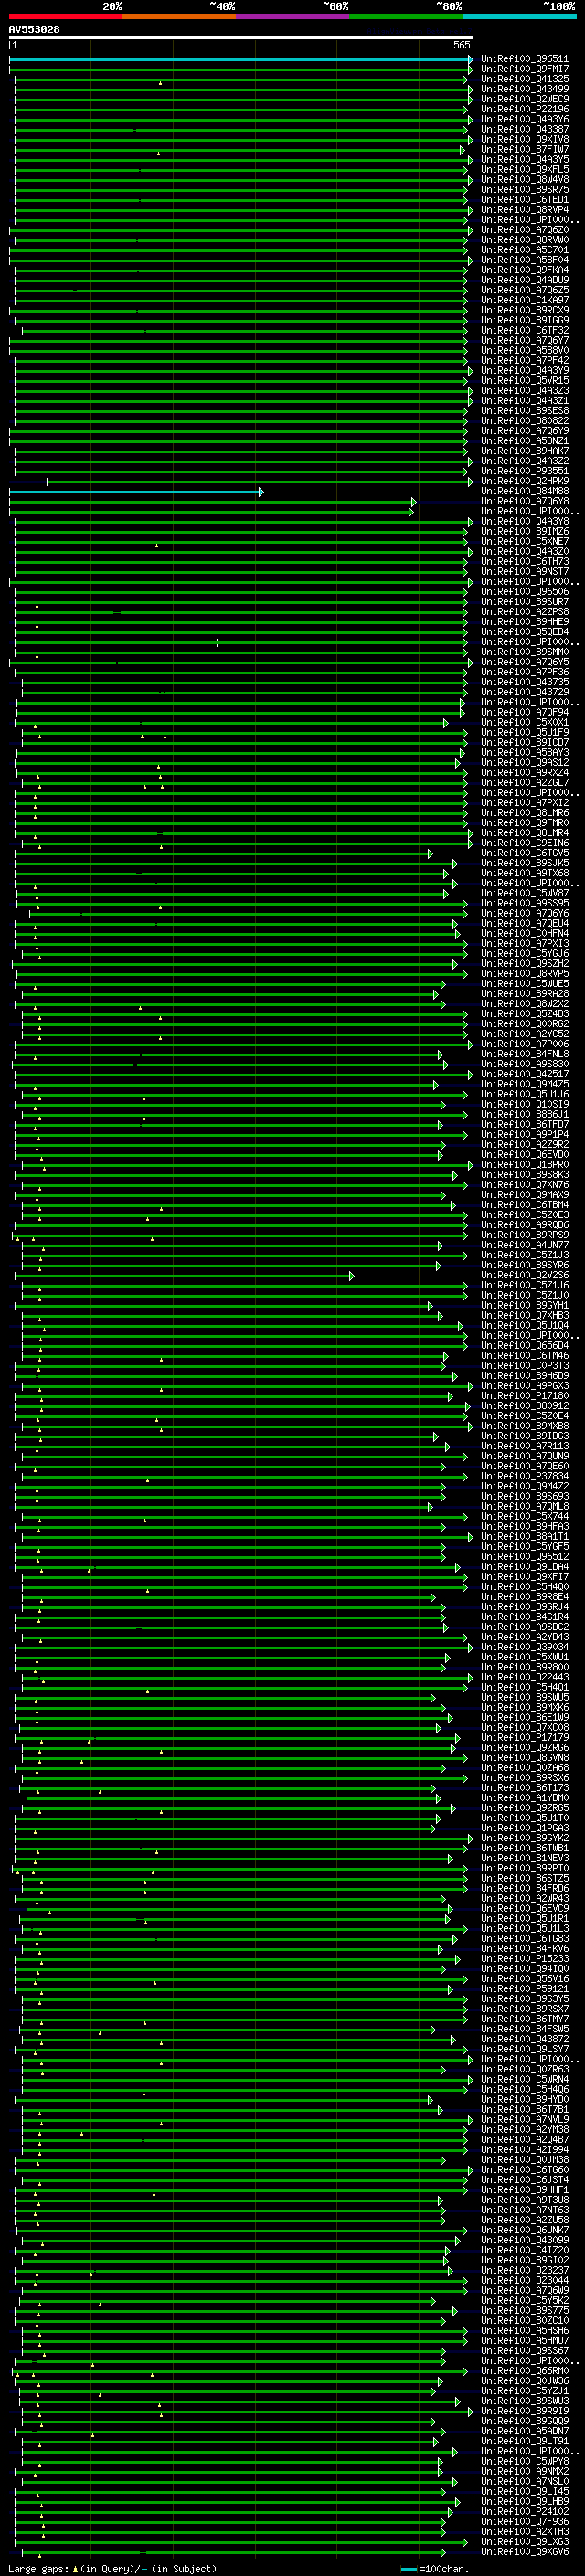Select hit label UniRef100_C1KA97
Screen dimensions: 585x2576
pos(525,300)
